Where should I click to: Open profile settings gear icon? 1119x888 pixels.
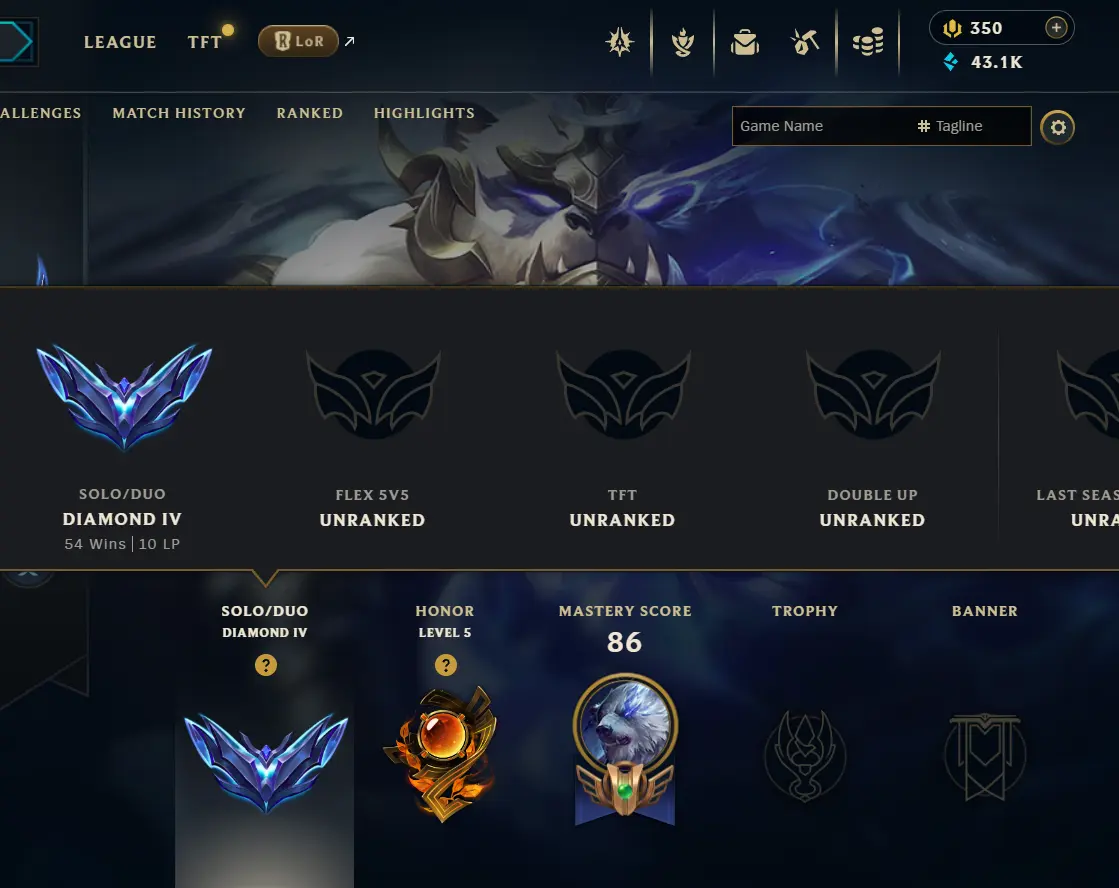[x=1057, y=127]
